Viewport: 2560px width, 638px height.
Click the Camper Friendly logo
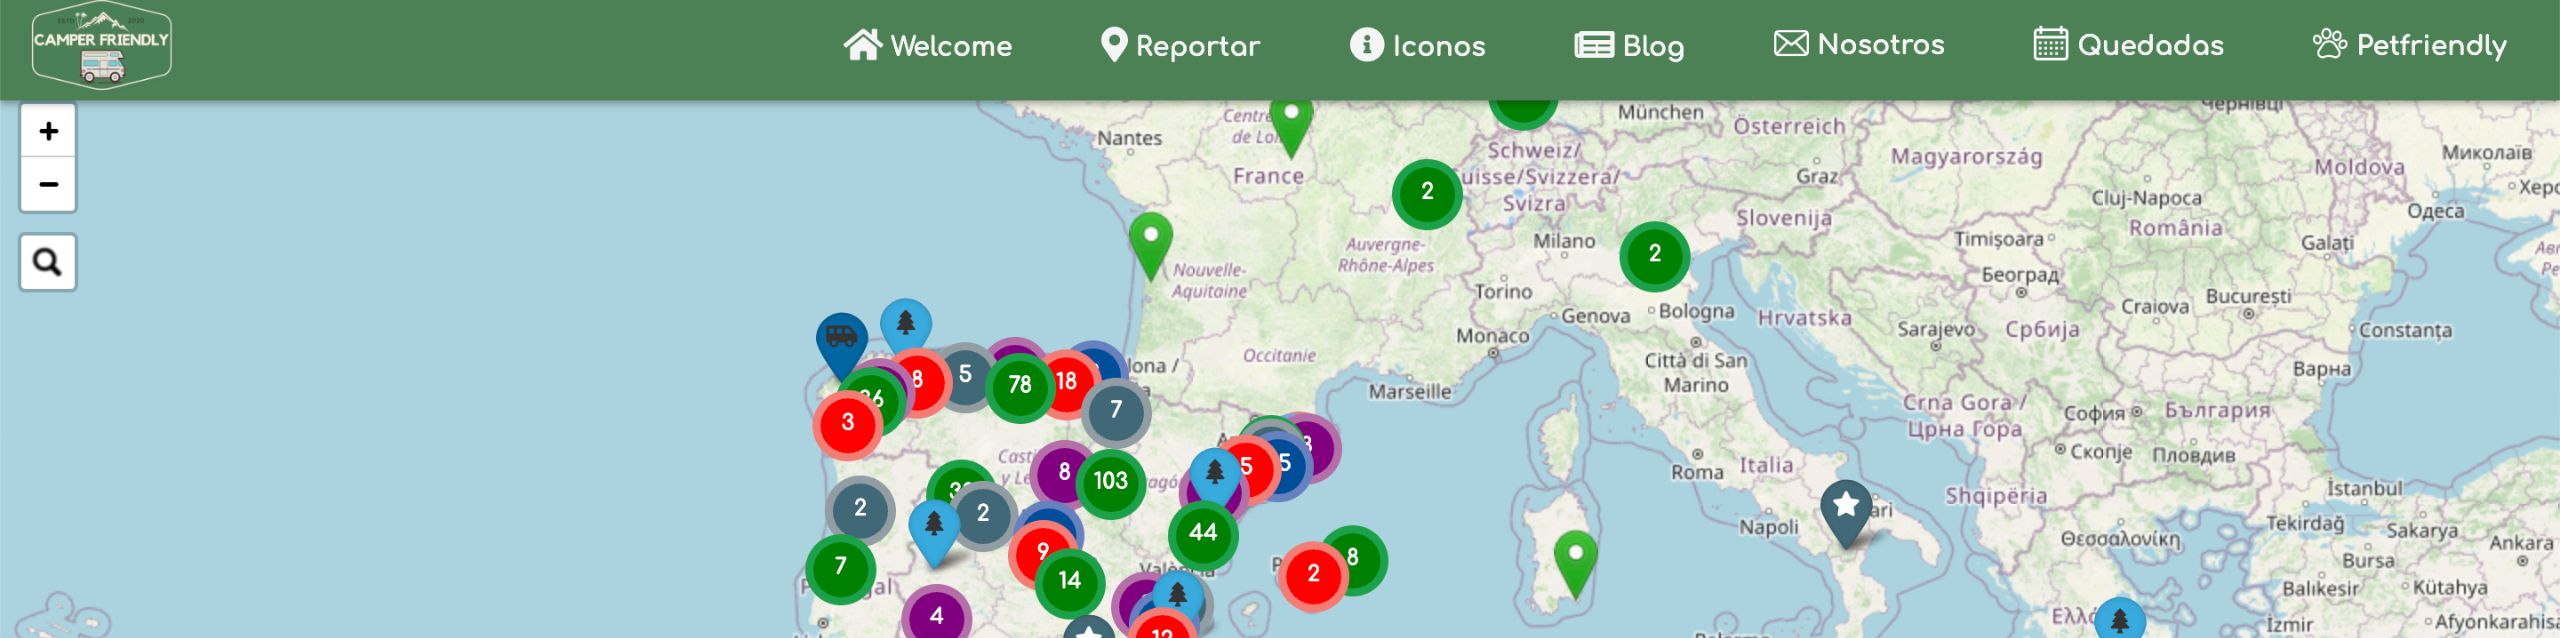coord(101,46)
